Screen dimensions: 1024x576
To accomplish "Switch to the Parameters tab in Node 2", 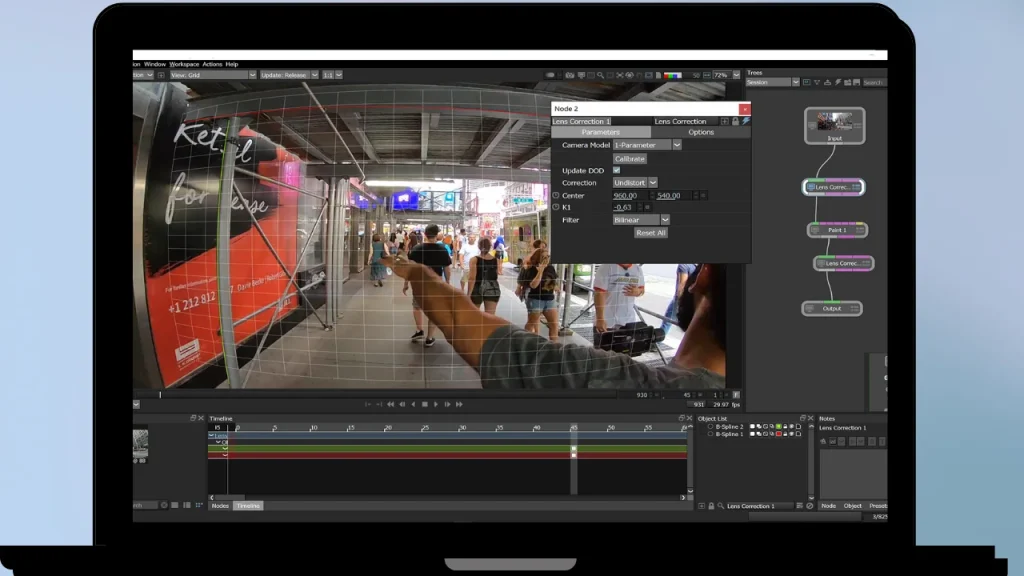I will coord(601,133).
